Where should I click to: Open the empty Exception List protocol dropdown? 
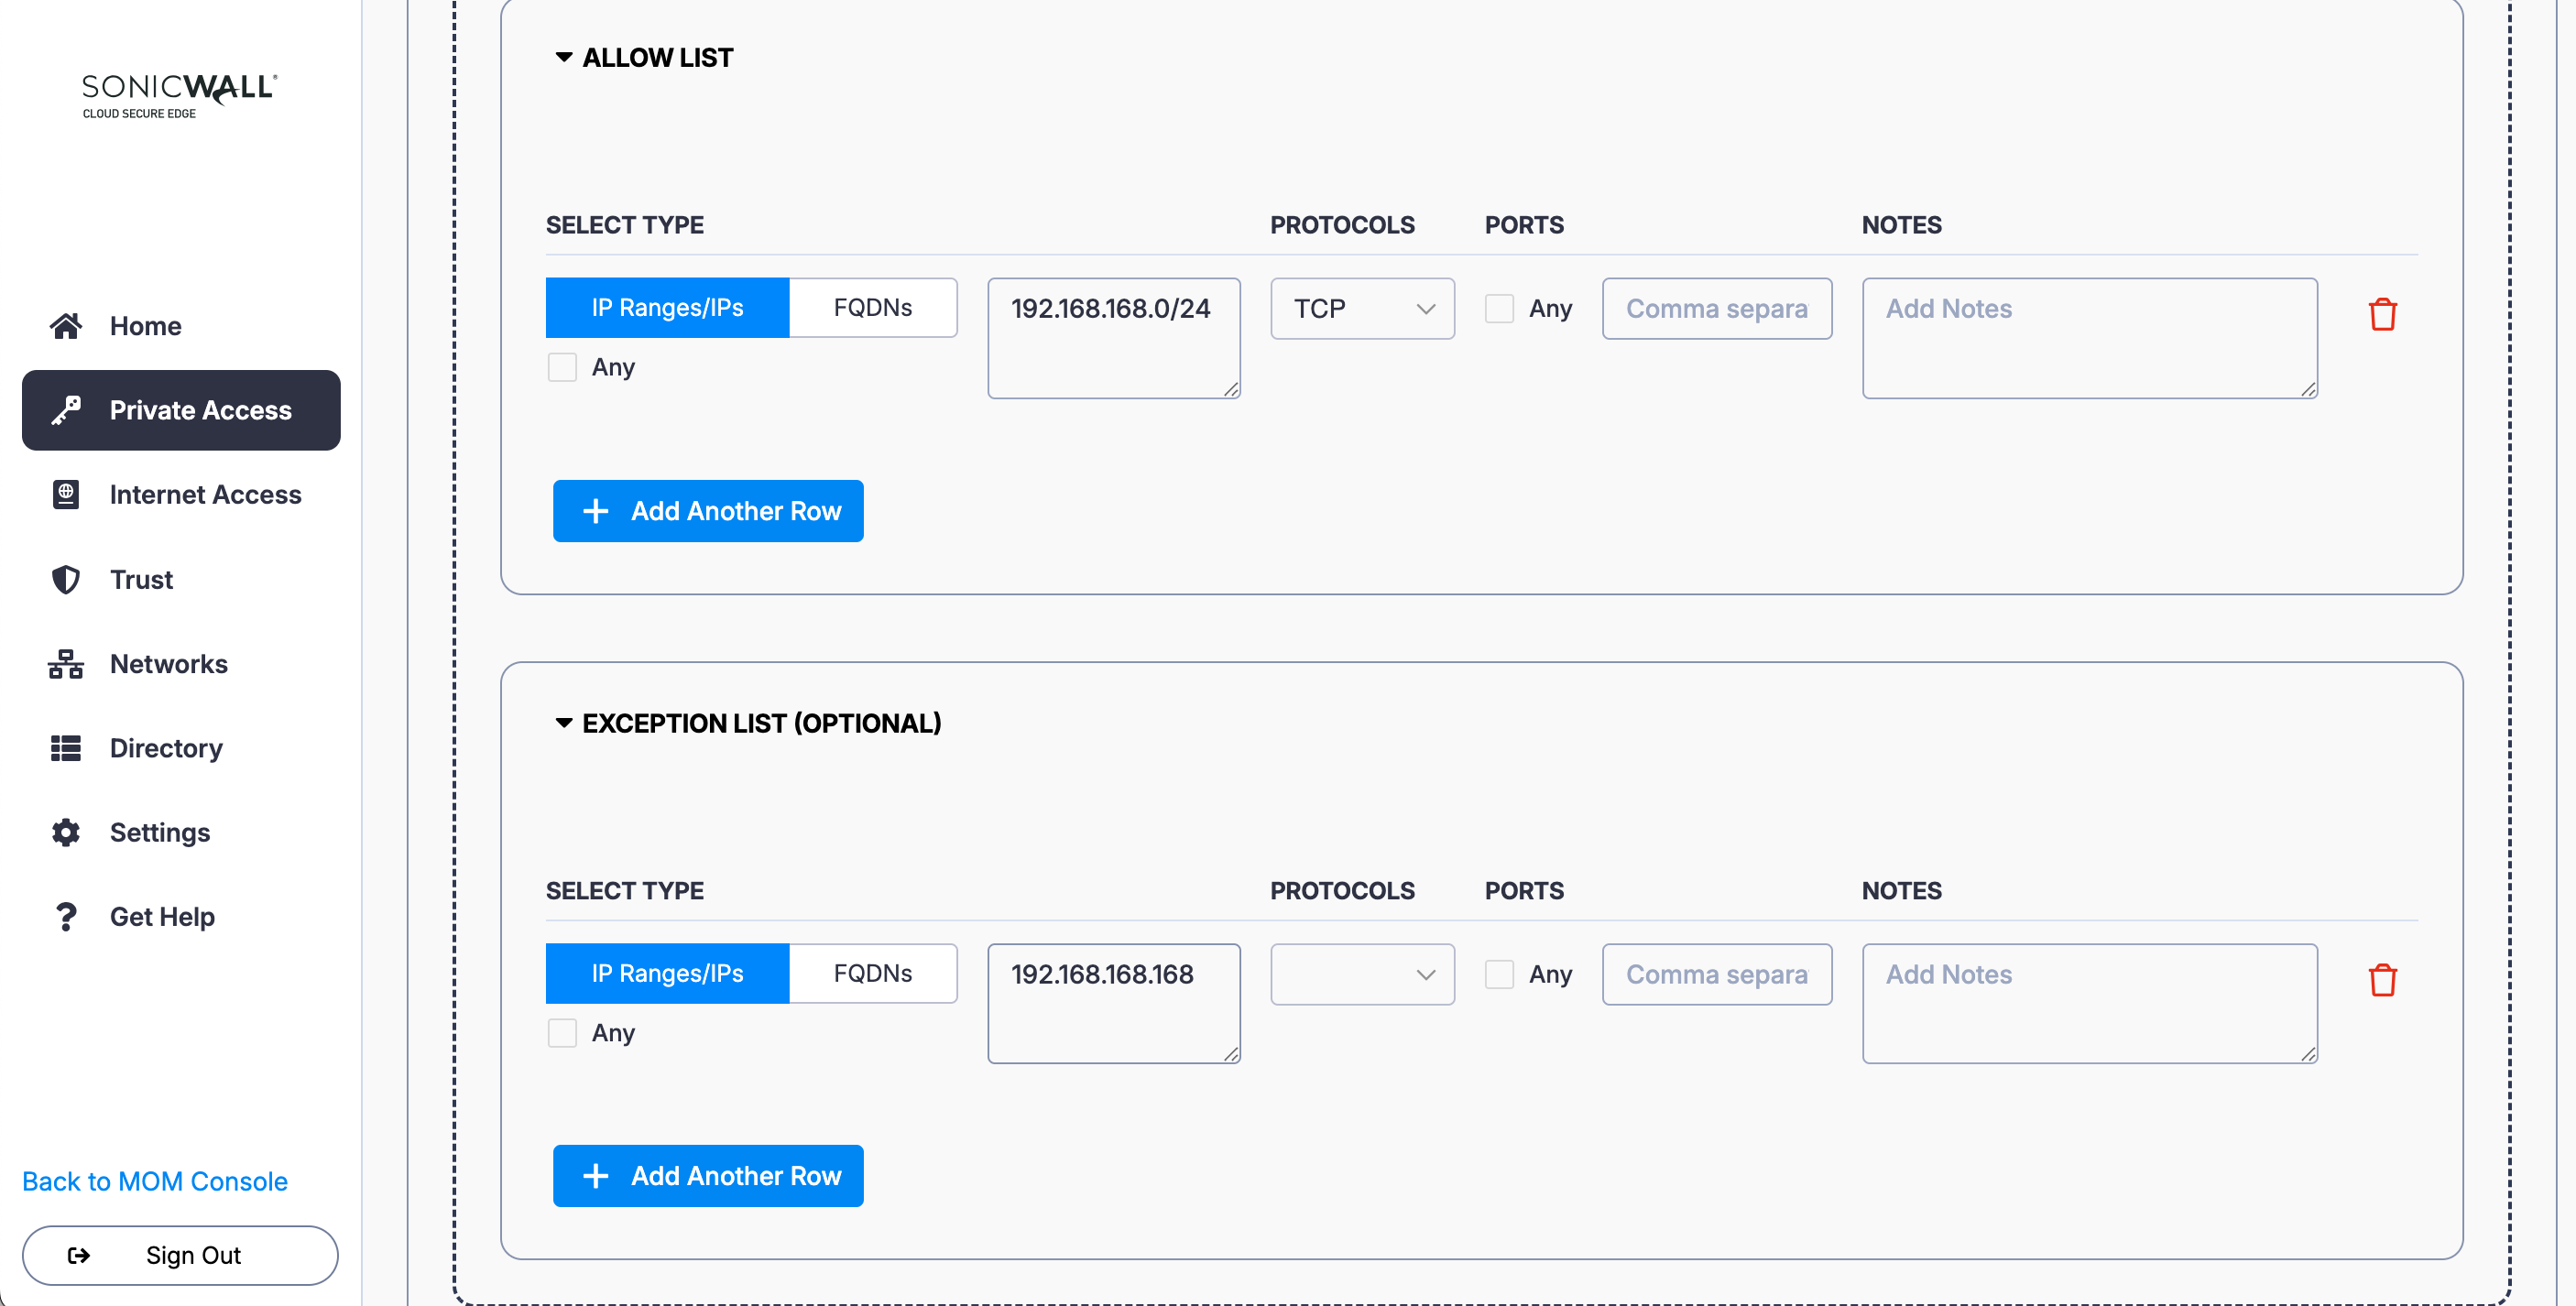point(1361,974)
